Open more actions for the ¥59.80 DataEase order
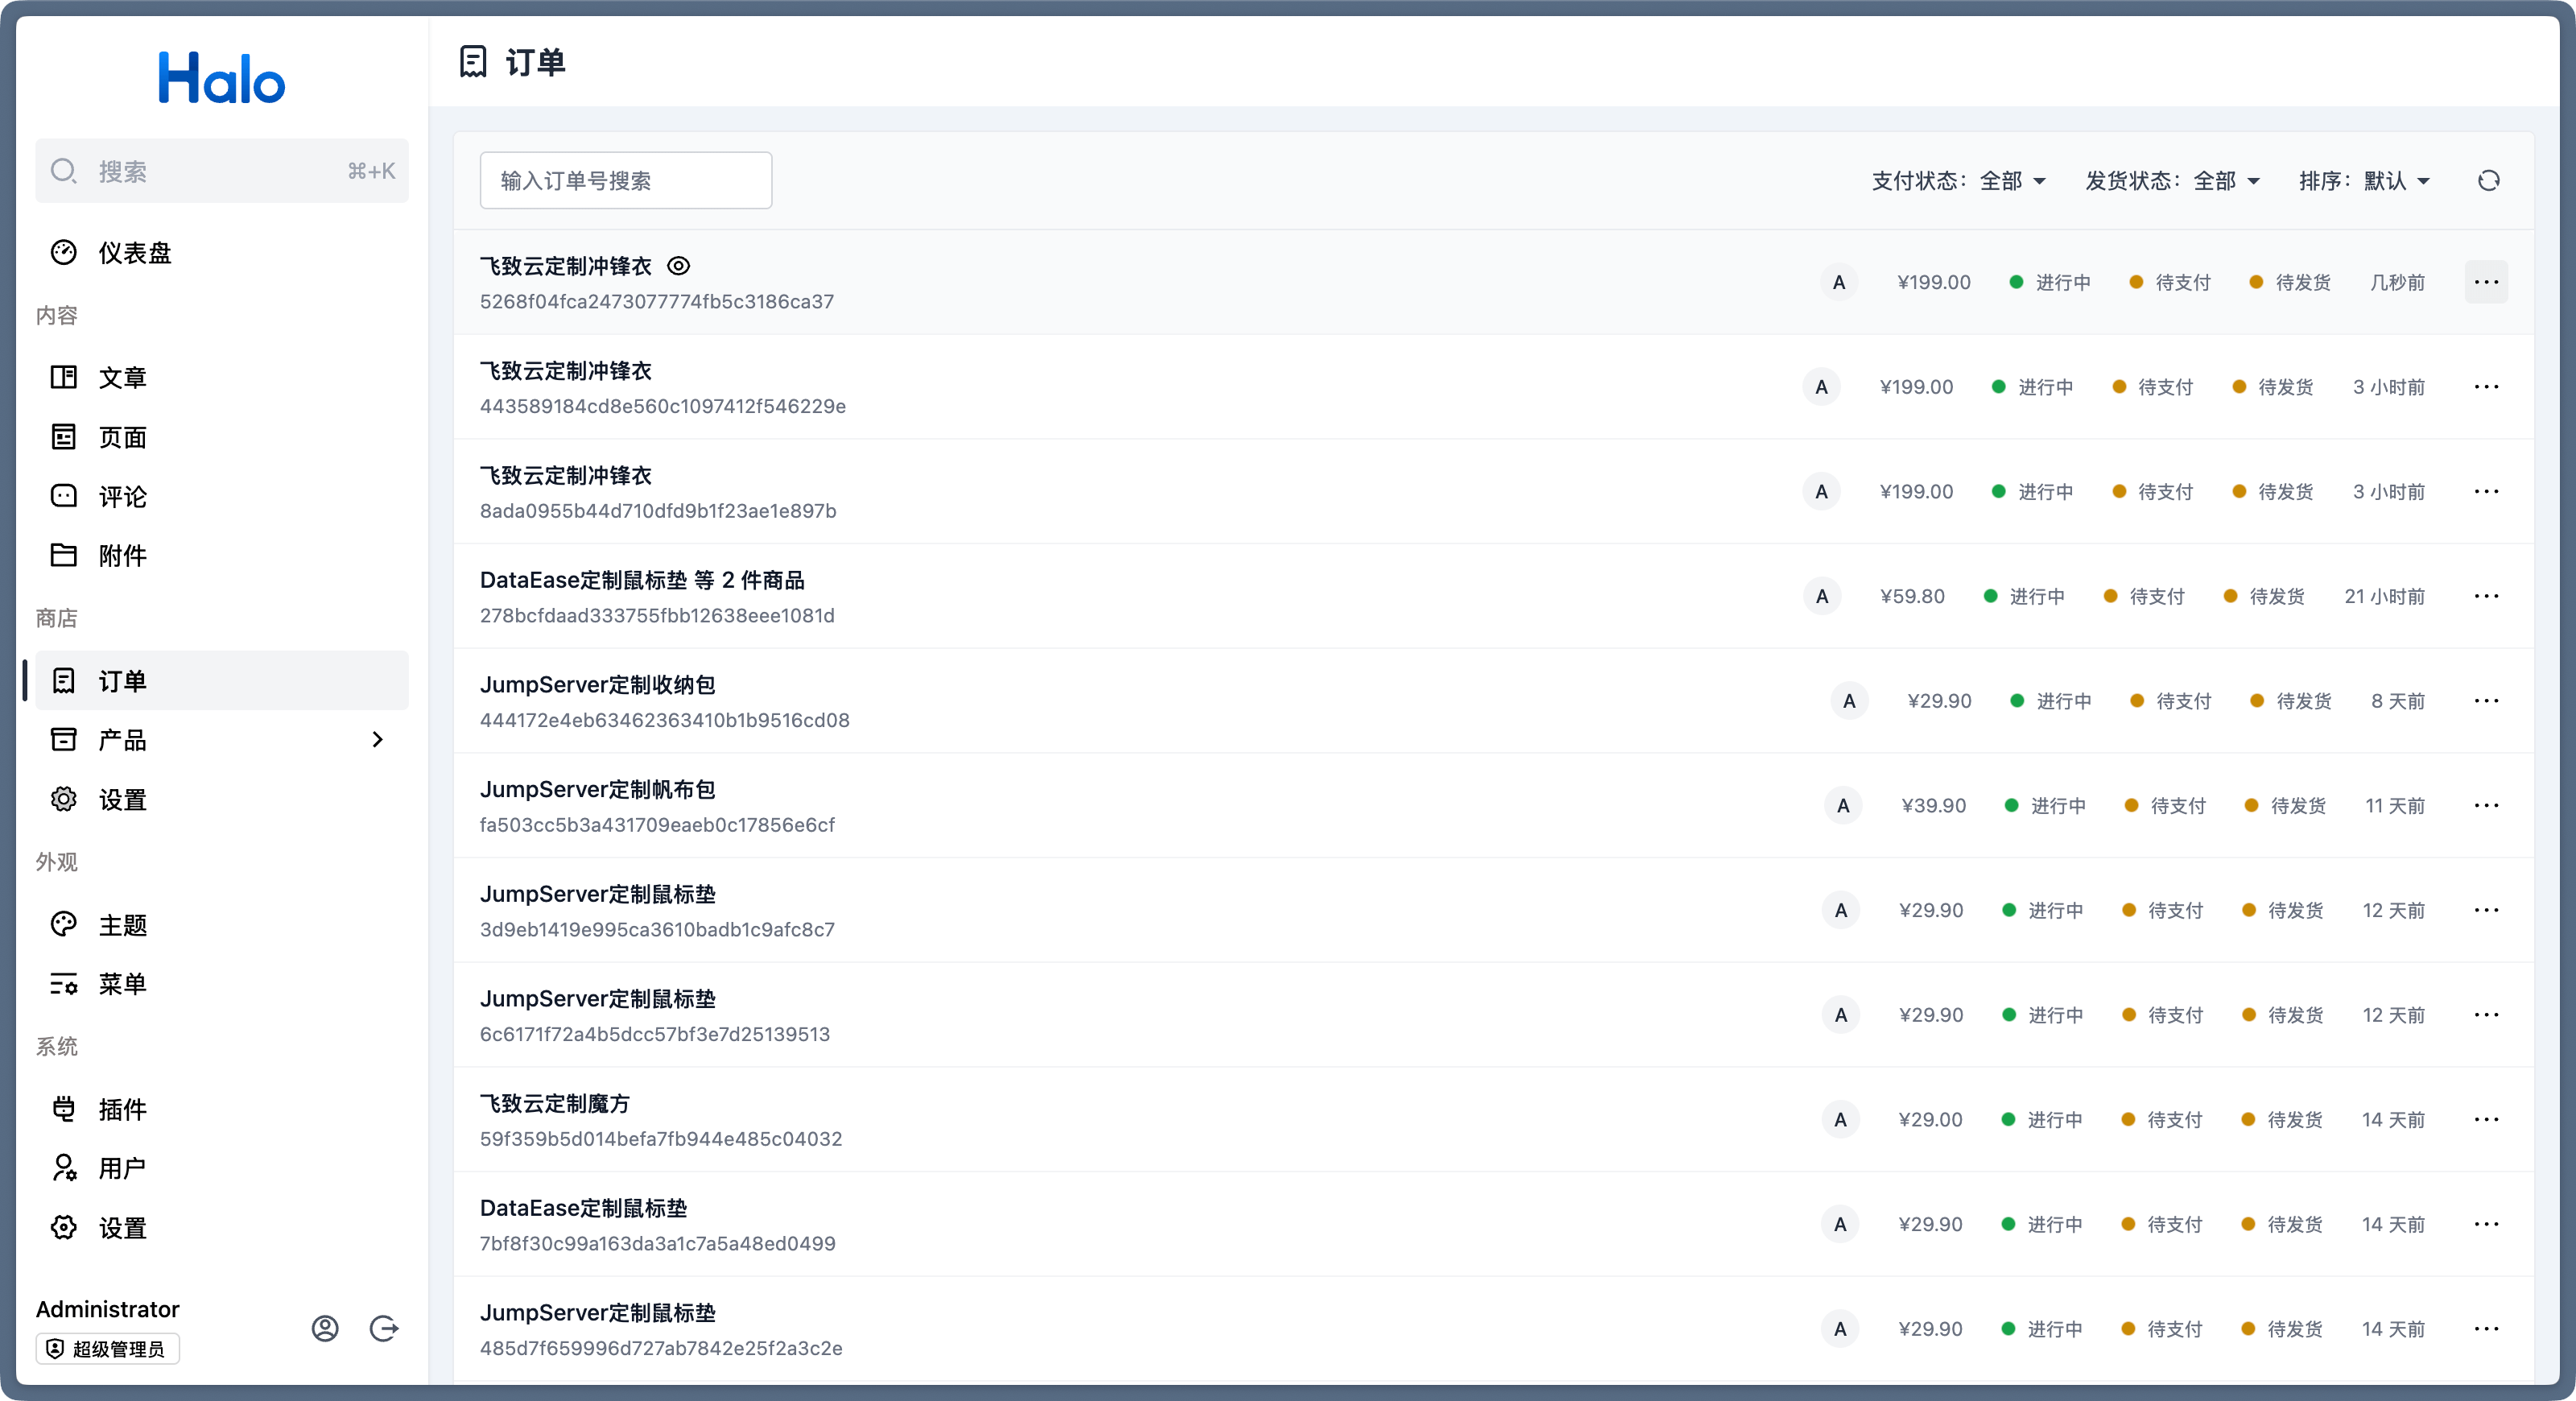The width and height of the screenshot is (2576, 1401). pos(2486,596)
